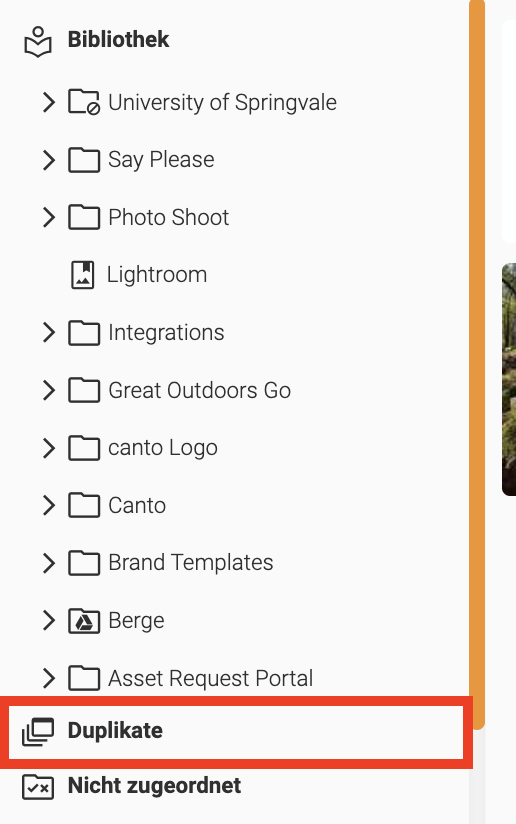The height and width of the screenshot is (824, 516).
Task: Click the Nicht zugeordnet folder icon
Action: click(x=38, y=787)
